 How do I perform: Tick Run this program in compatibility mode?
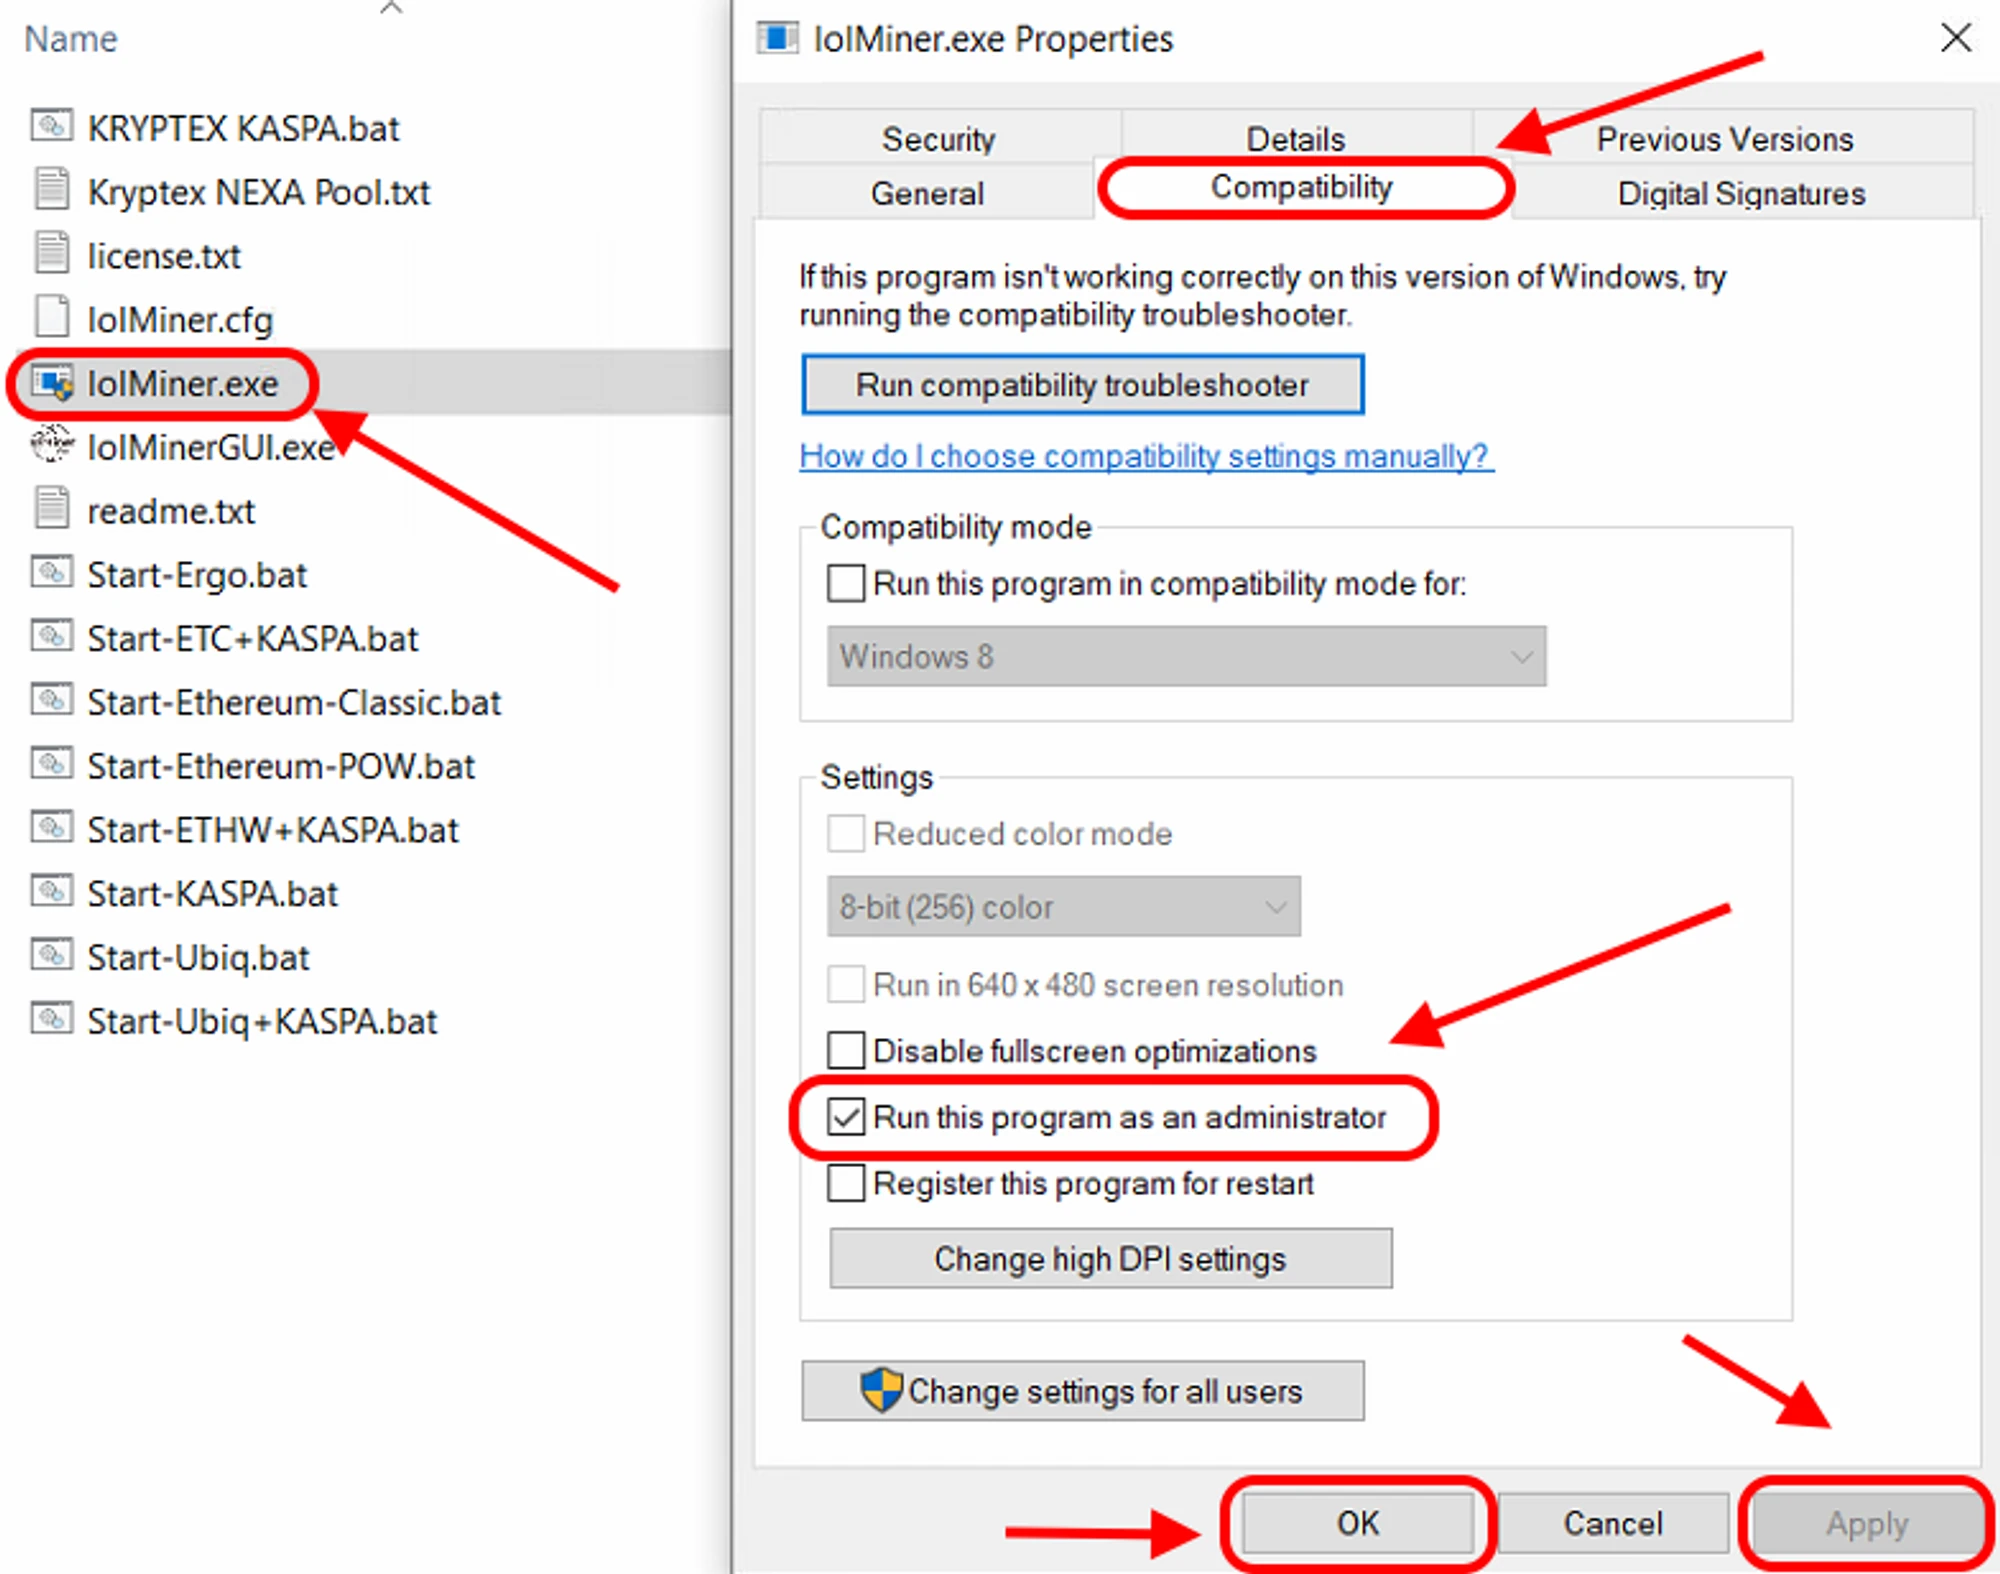pyautogui.click(x=846, y=583)
